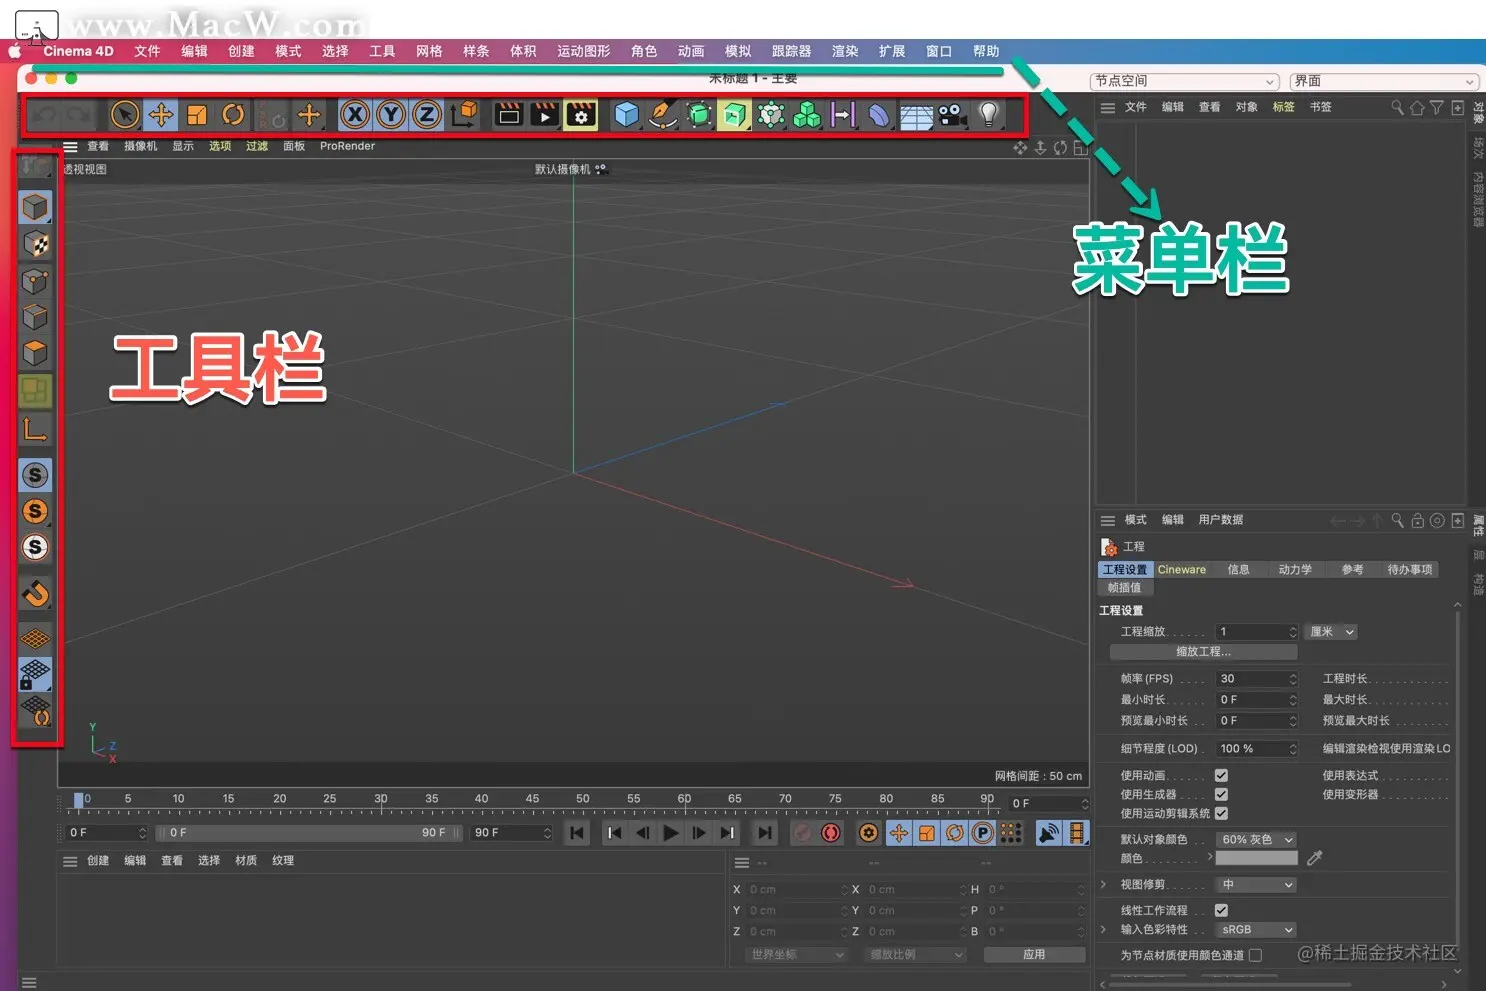Add a light bulb object
1486x991 pixels.
tap(989, 115)
